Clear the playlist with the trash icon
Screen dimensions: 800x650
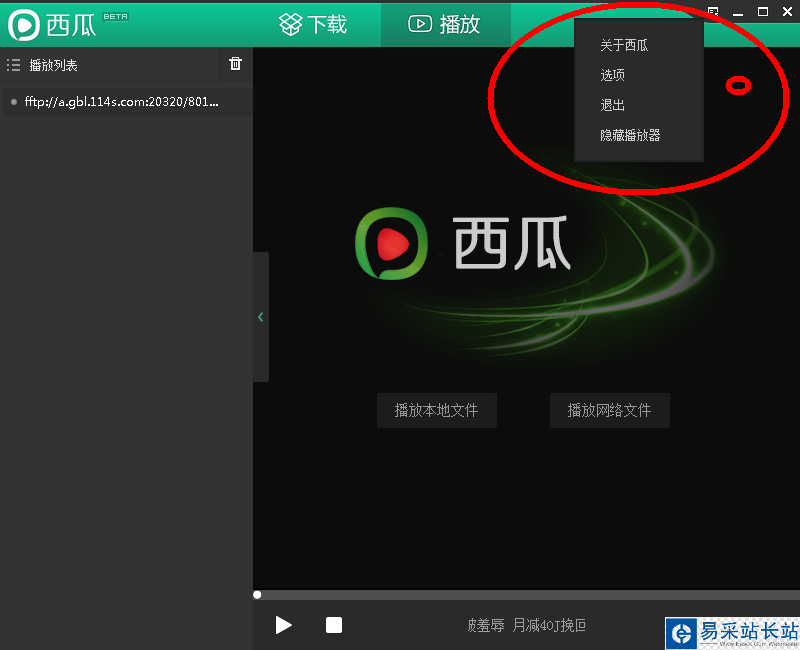(x=235, y=64)
